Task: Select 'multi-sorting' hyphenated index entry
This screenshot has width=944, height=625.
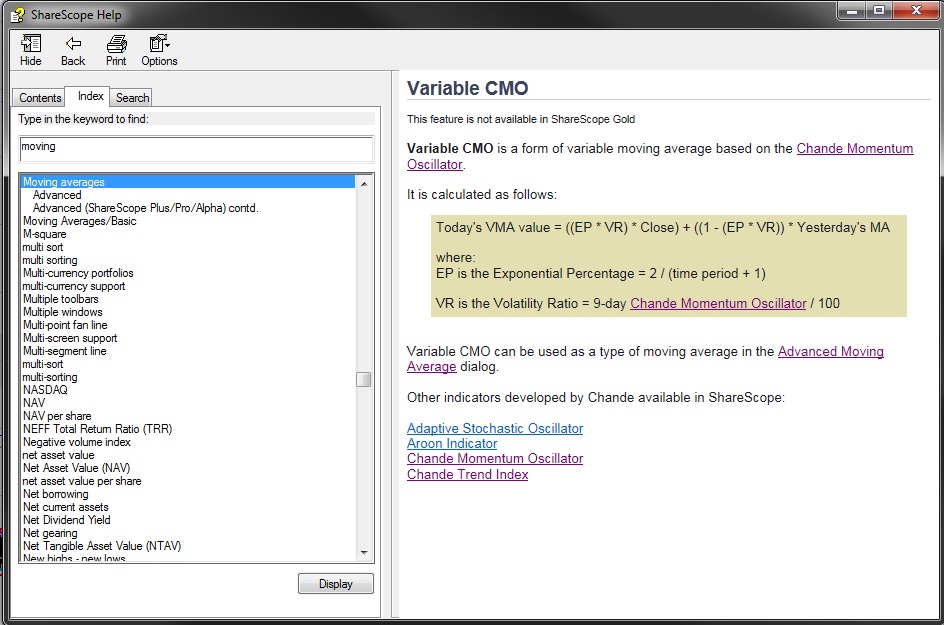Action: click(x=49, y=377)
